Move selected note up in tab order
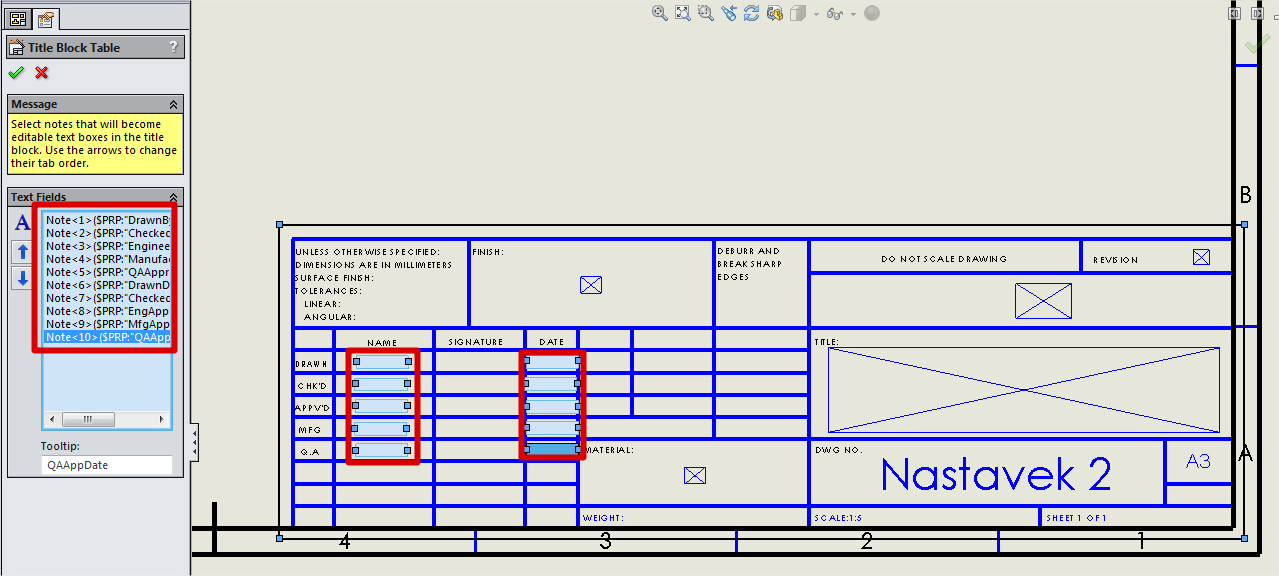This screenshot has height=576, width=1279. [22, 252]
